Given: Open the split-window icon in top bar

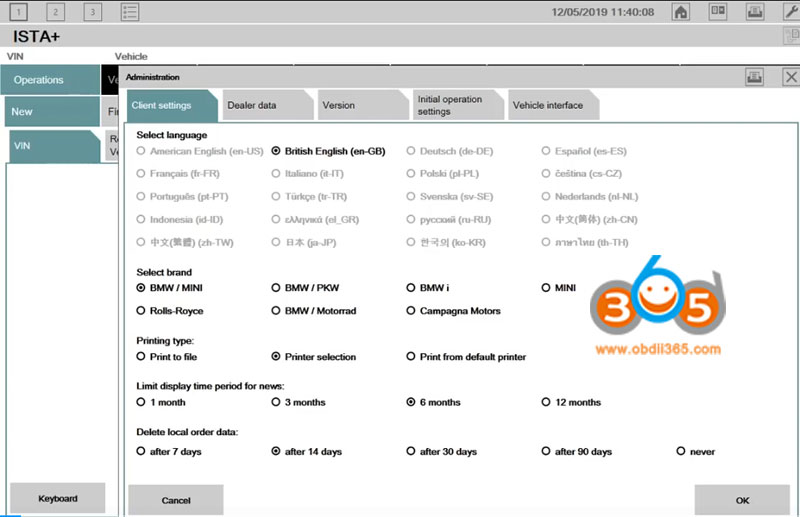Looking at the screenshot, I should click(718, 11).
